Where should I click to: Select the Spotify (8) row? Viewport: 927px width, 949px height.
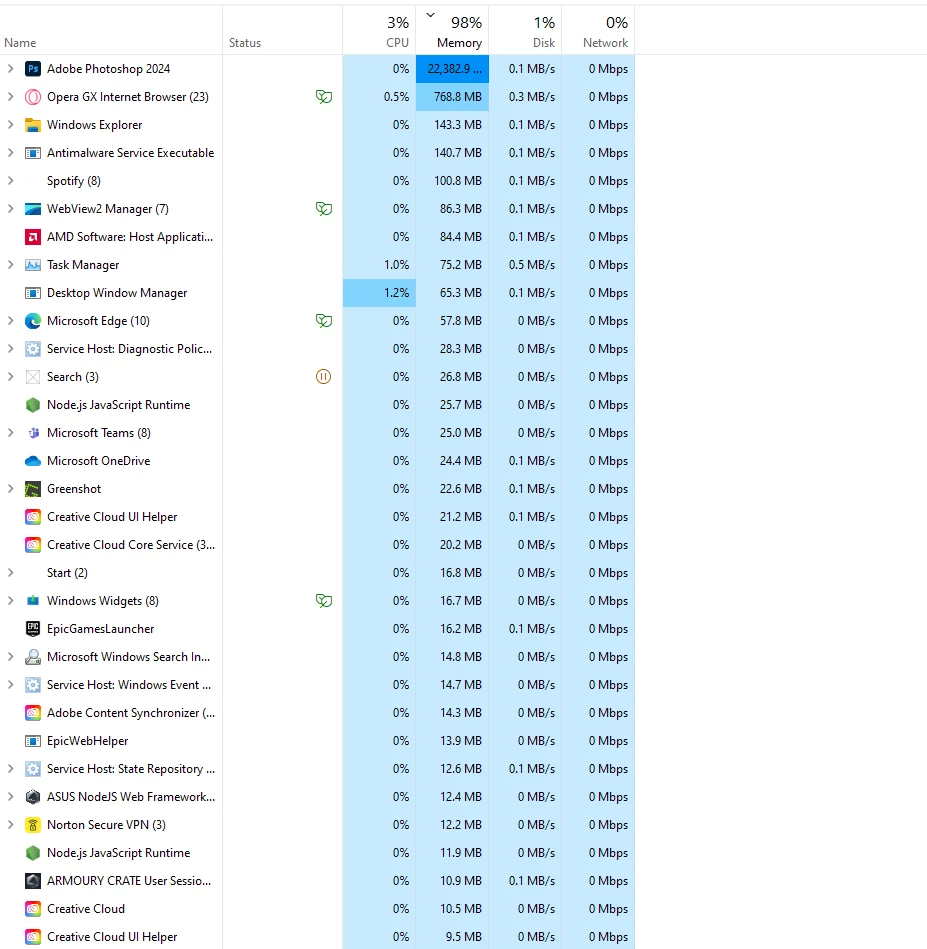[317, 181]
